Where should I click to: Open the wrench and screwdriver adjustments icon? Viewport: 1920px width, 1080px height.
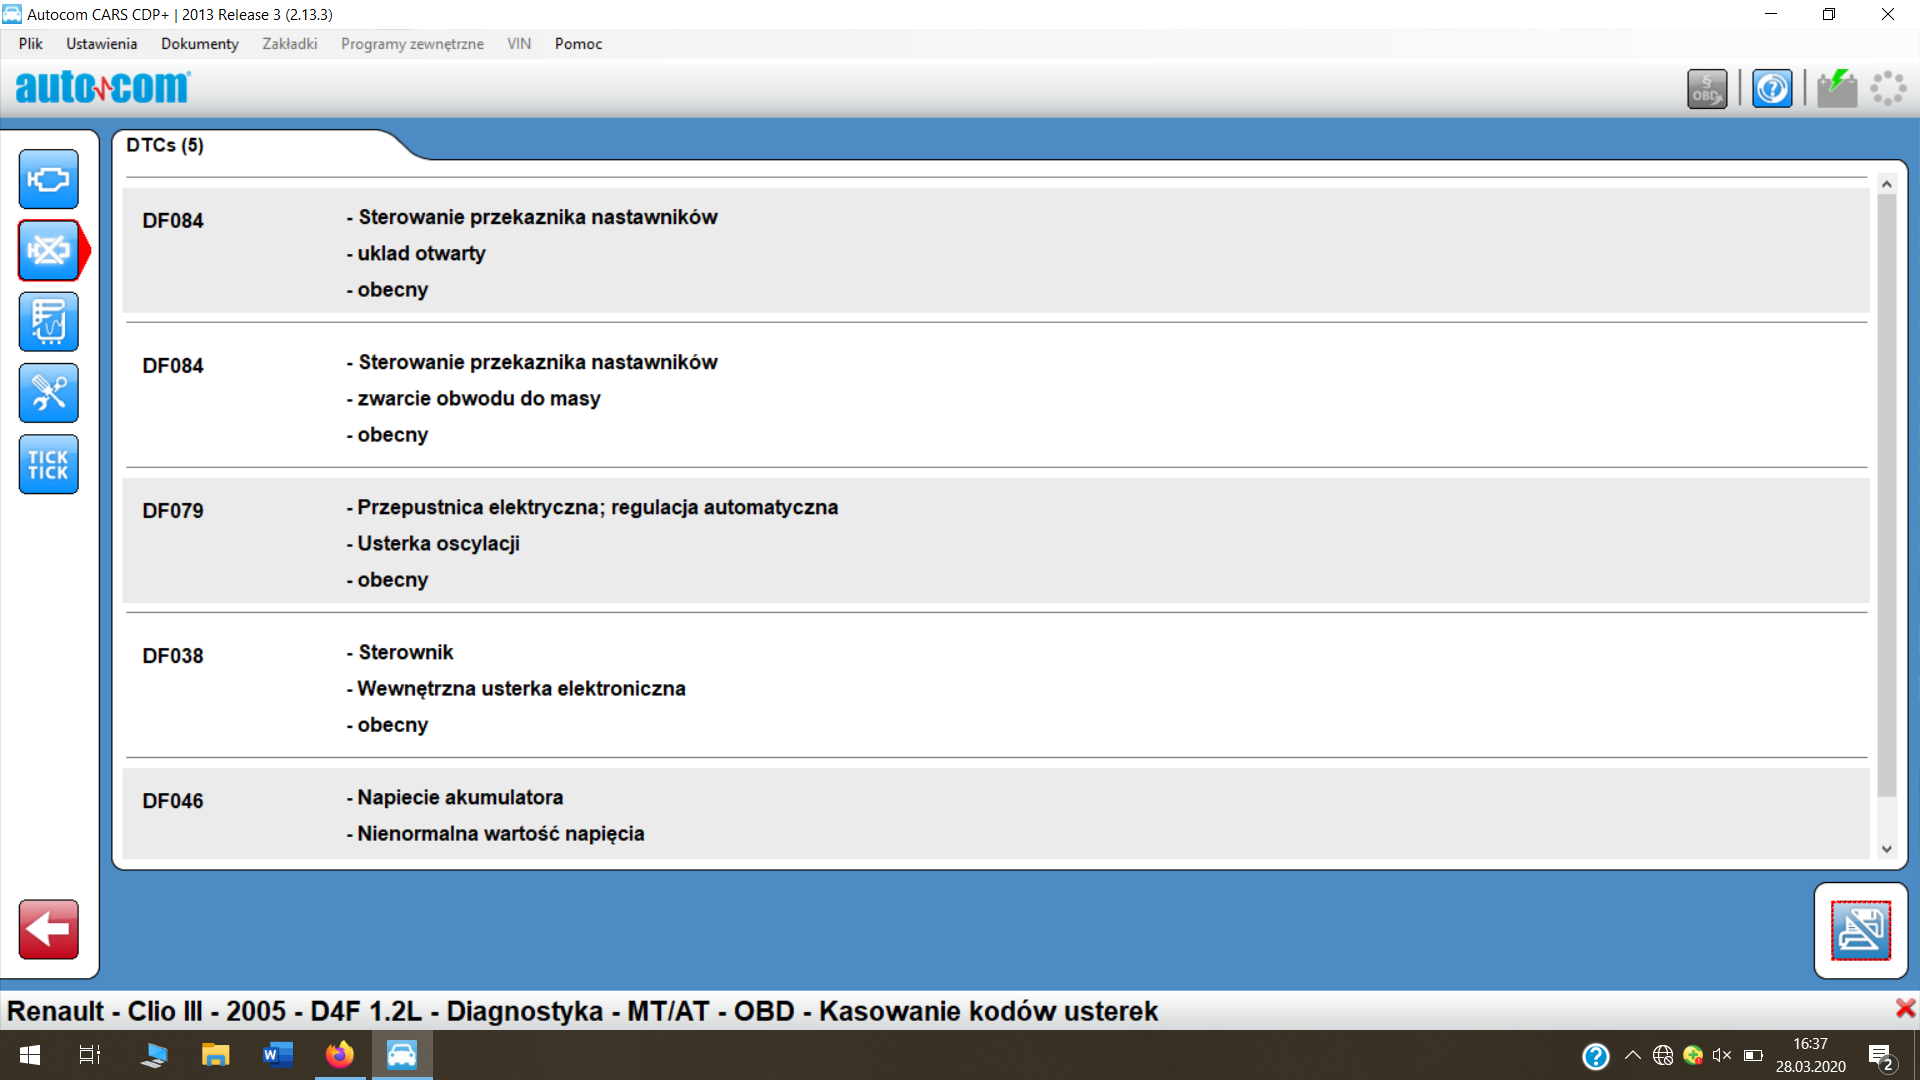coord(48,393)
